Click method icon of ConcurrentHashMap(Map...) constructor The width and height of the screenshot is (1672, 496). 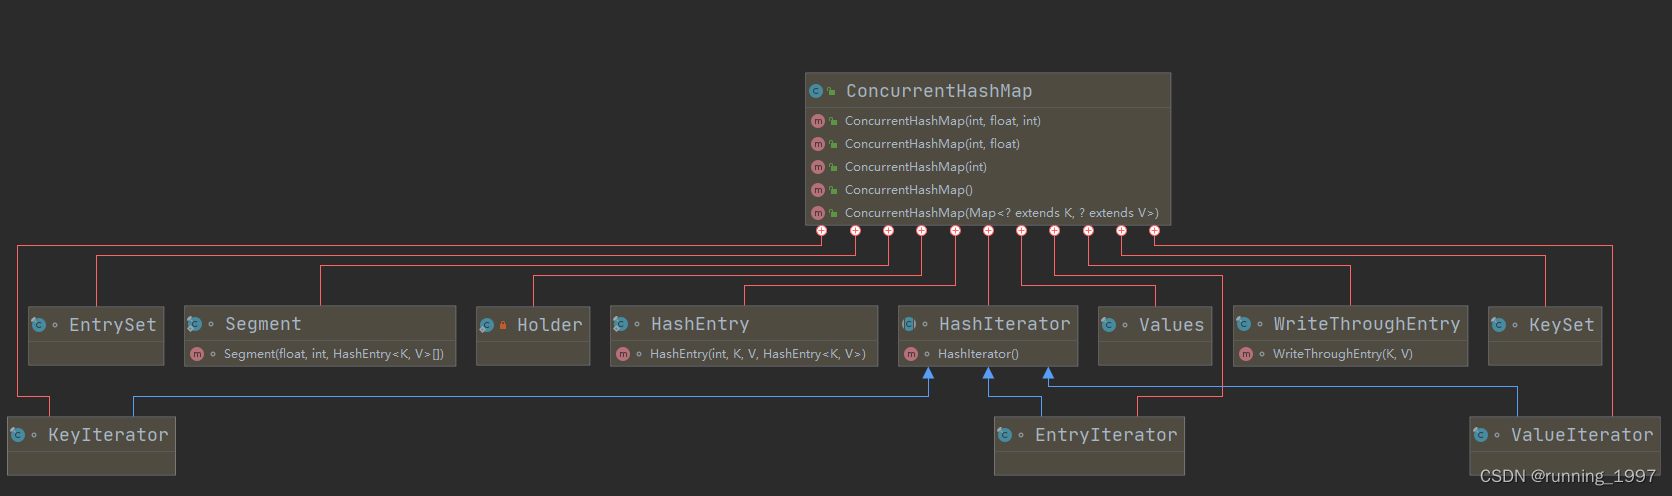click(x=818, y=213)
